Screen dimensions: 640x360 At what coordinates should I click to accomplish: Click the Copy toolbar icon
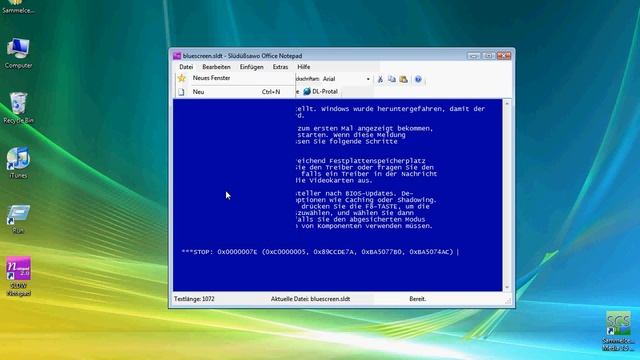[x=392, y=79]
